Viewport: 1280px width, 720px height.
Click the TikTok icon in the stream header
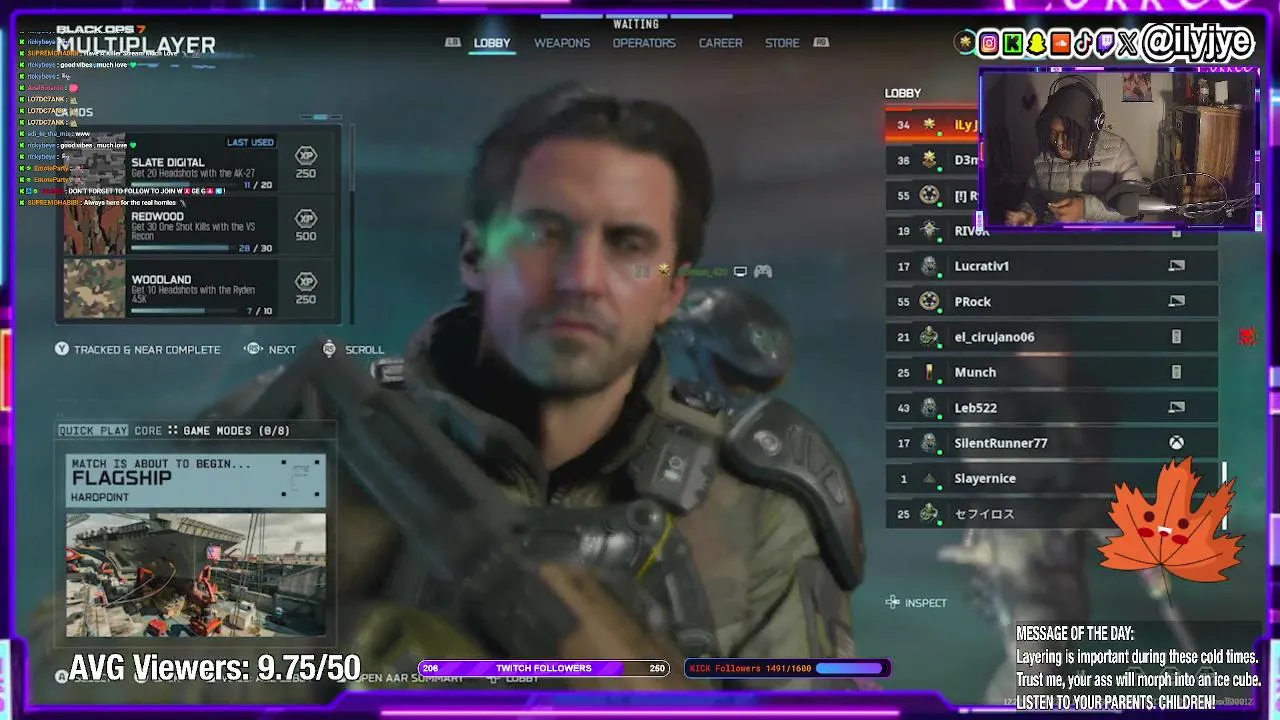coord(1084,43)
